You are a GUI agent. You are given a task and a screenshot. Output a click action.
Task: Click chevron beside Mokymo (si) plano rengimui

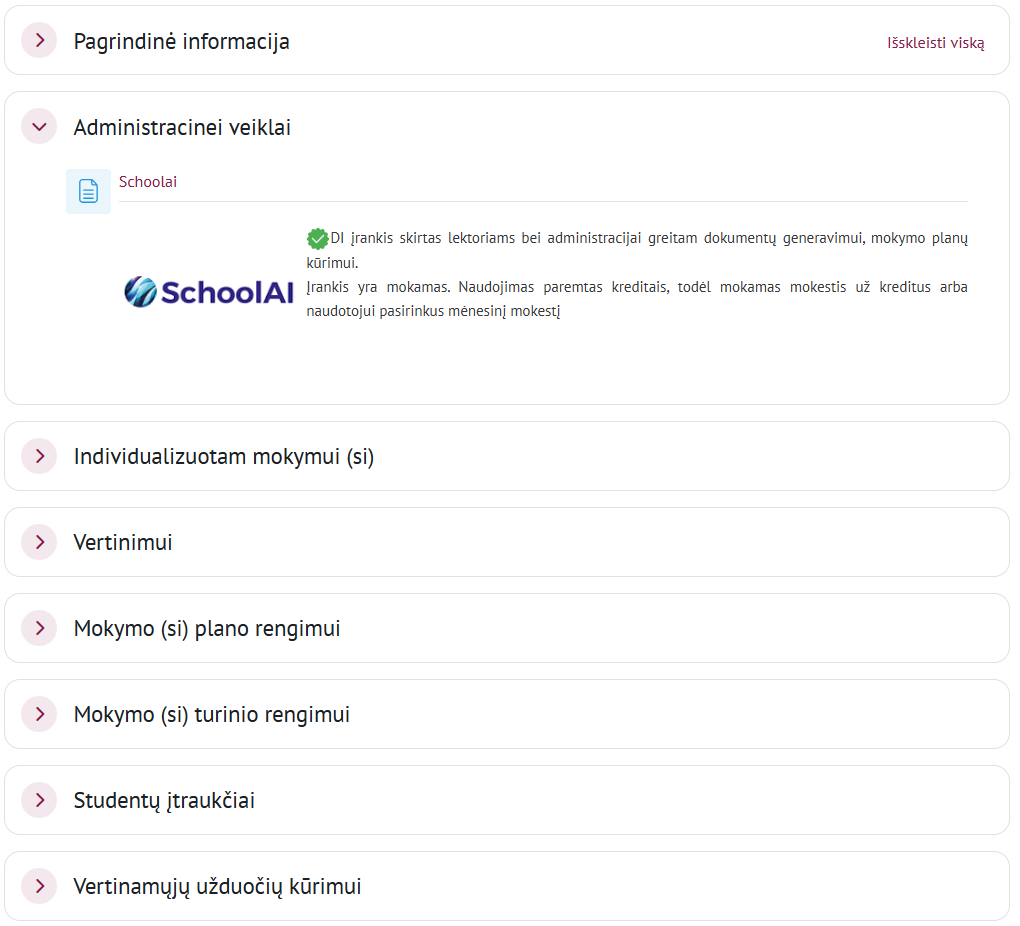pos(39,628)
